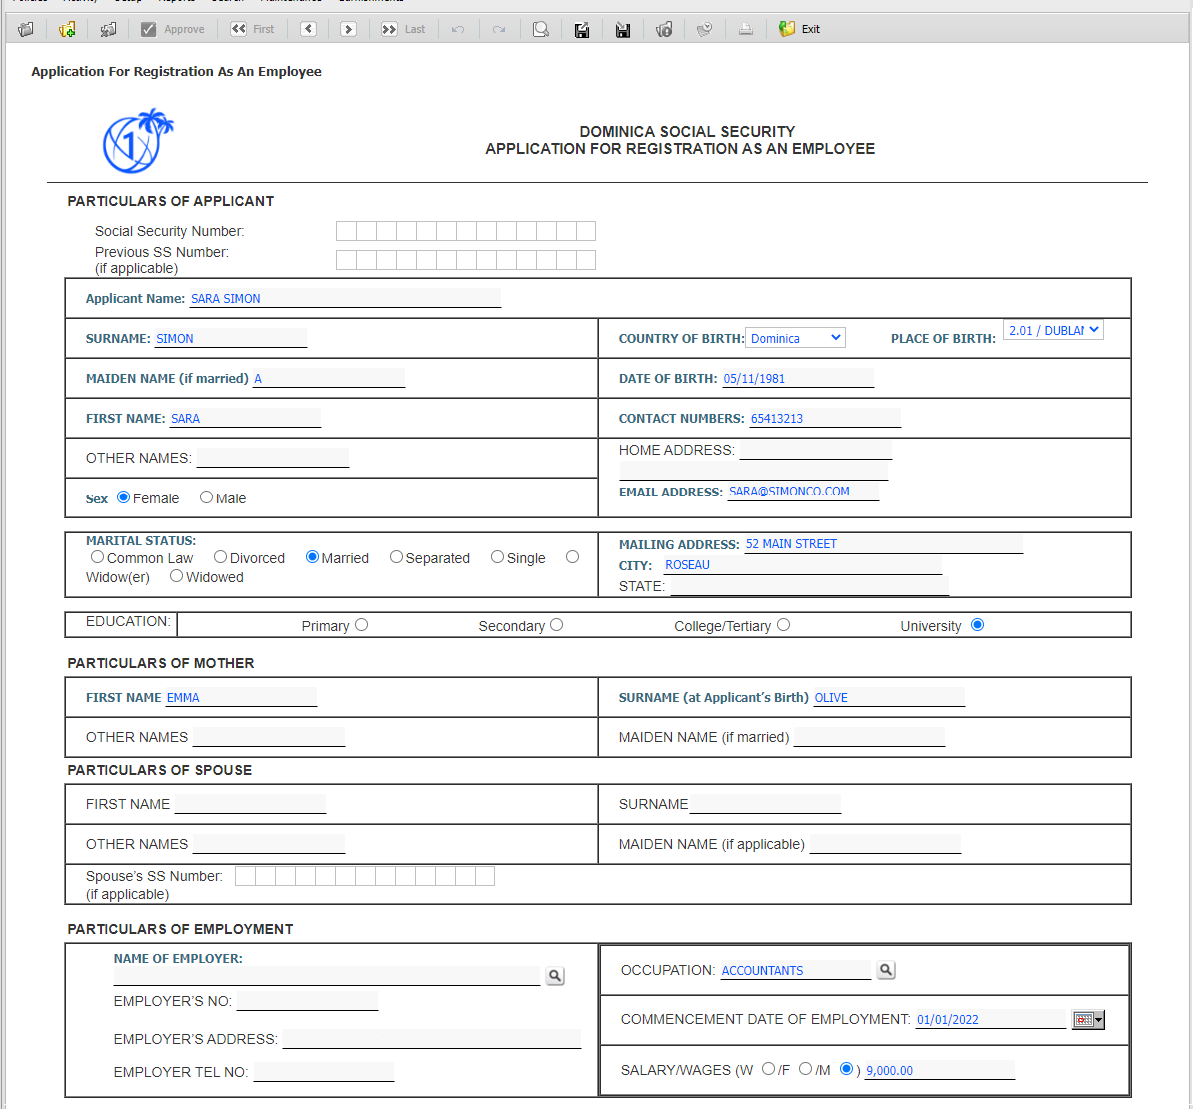Exit the application form
The image size is (1193, 1109).
tap(799, 30)
